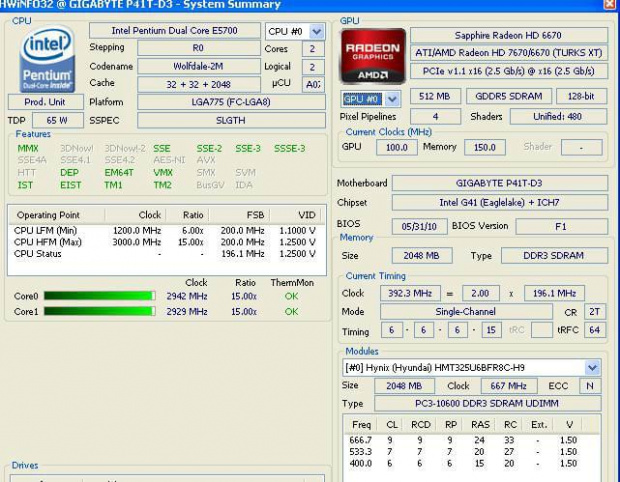Click the tRFC 64 field
Screen dimensions: 620x482
[595, 330]
